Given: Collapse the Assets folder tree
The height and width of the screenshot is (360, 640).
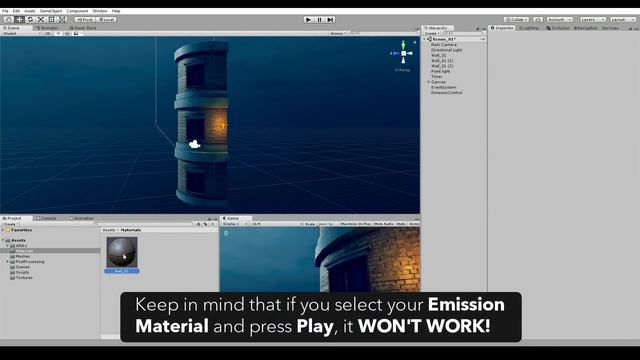Looking at the screenshot, I should (3, 240).
